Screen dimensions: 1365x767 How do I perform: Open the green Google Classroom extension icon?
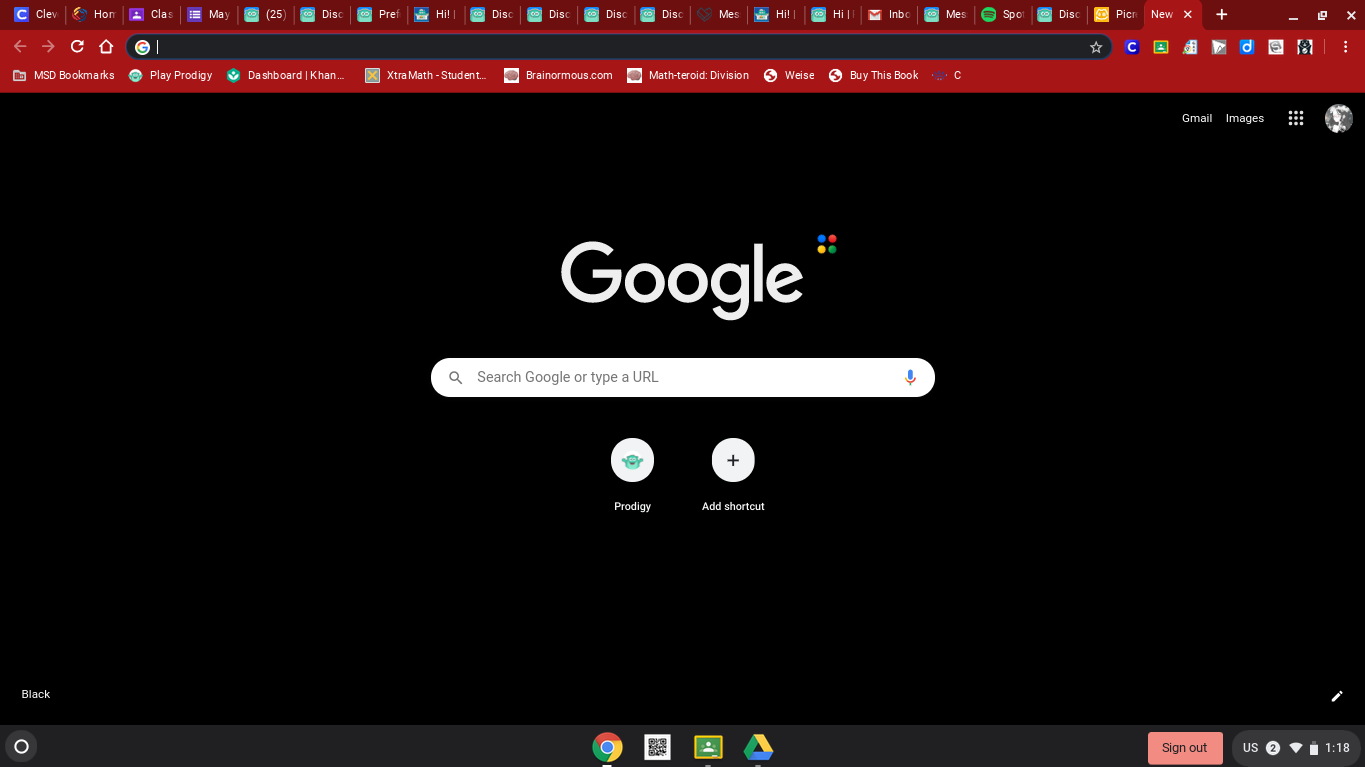tap(1161, 47)
